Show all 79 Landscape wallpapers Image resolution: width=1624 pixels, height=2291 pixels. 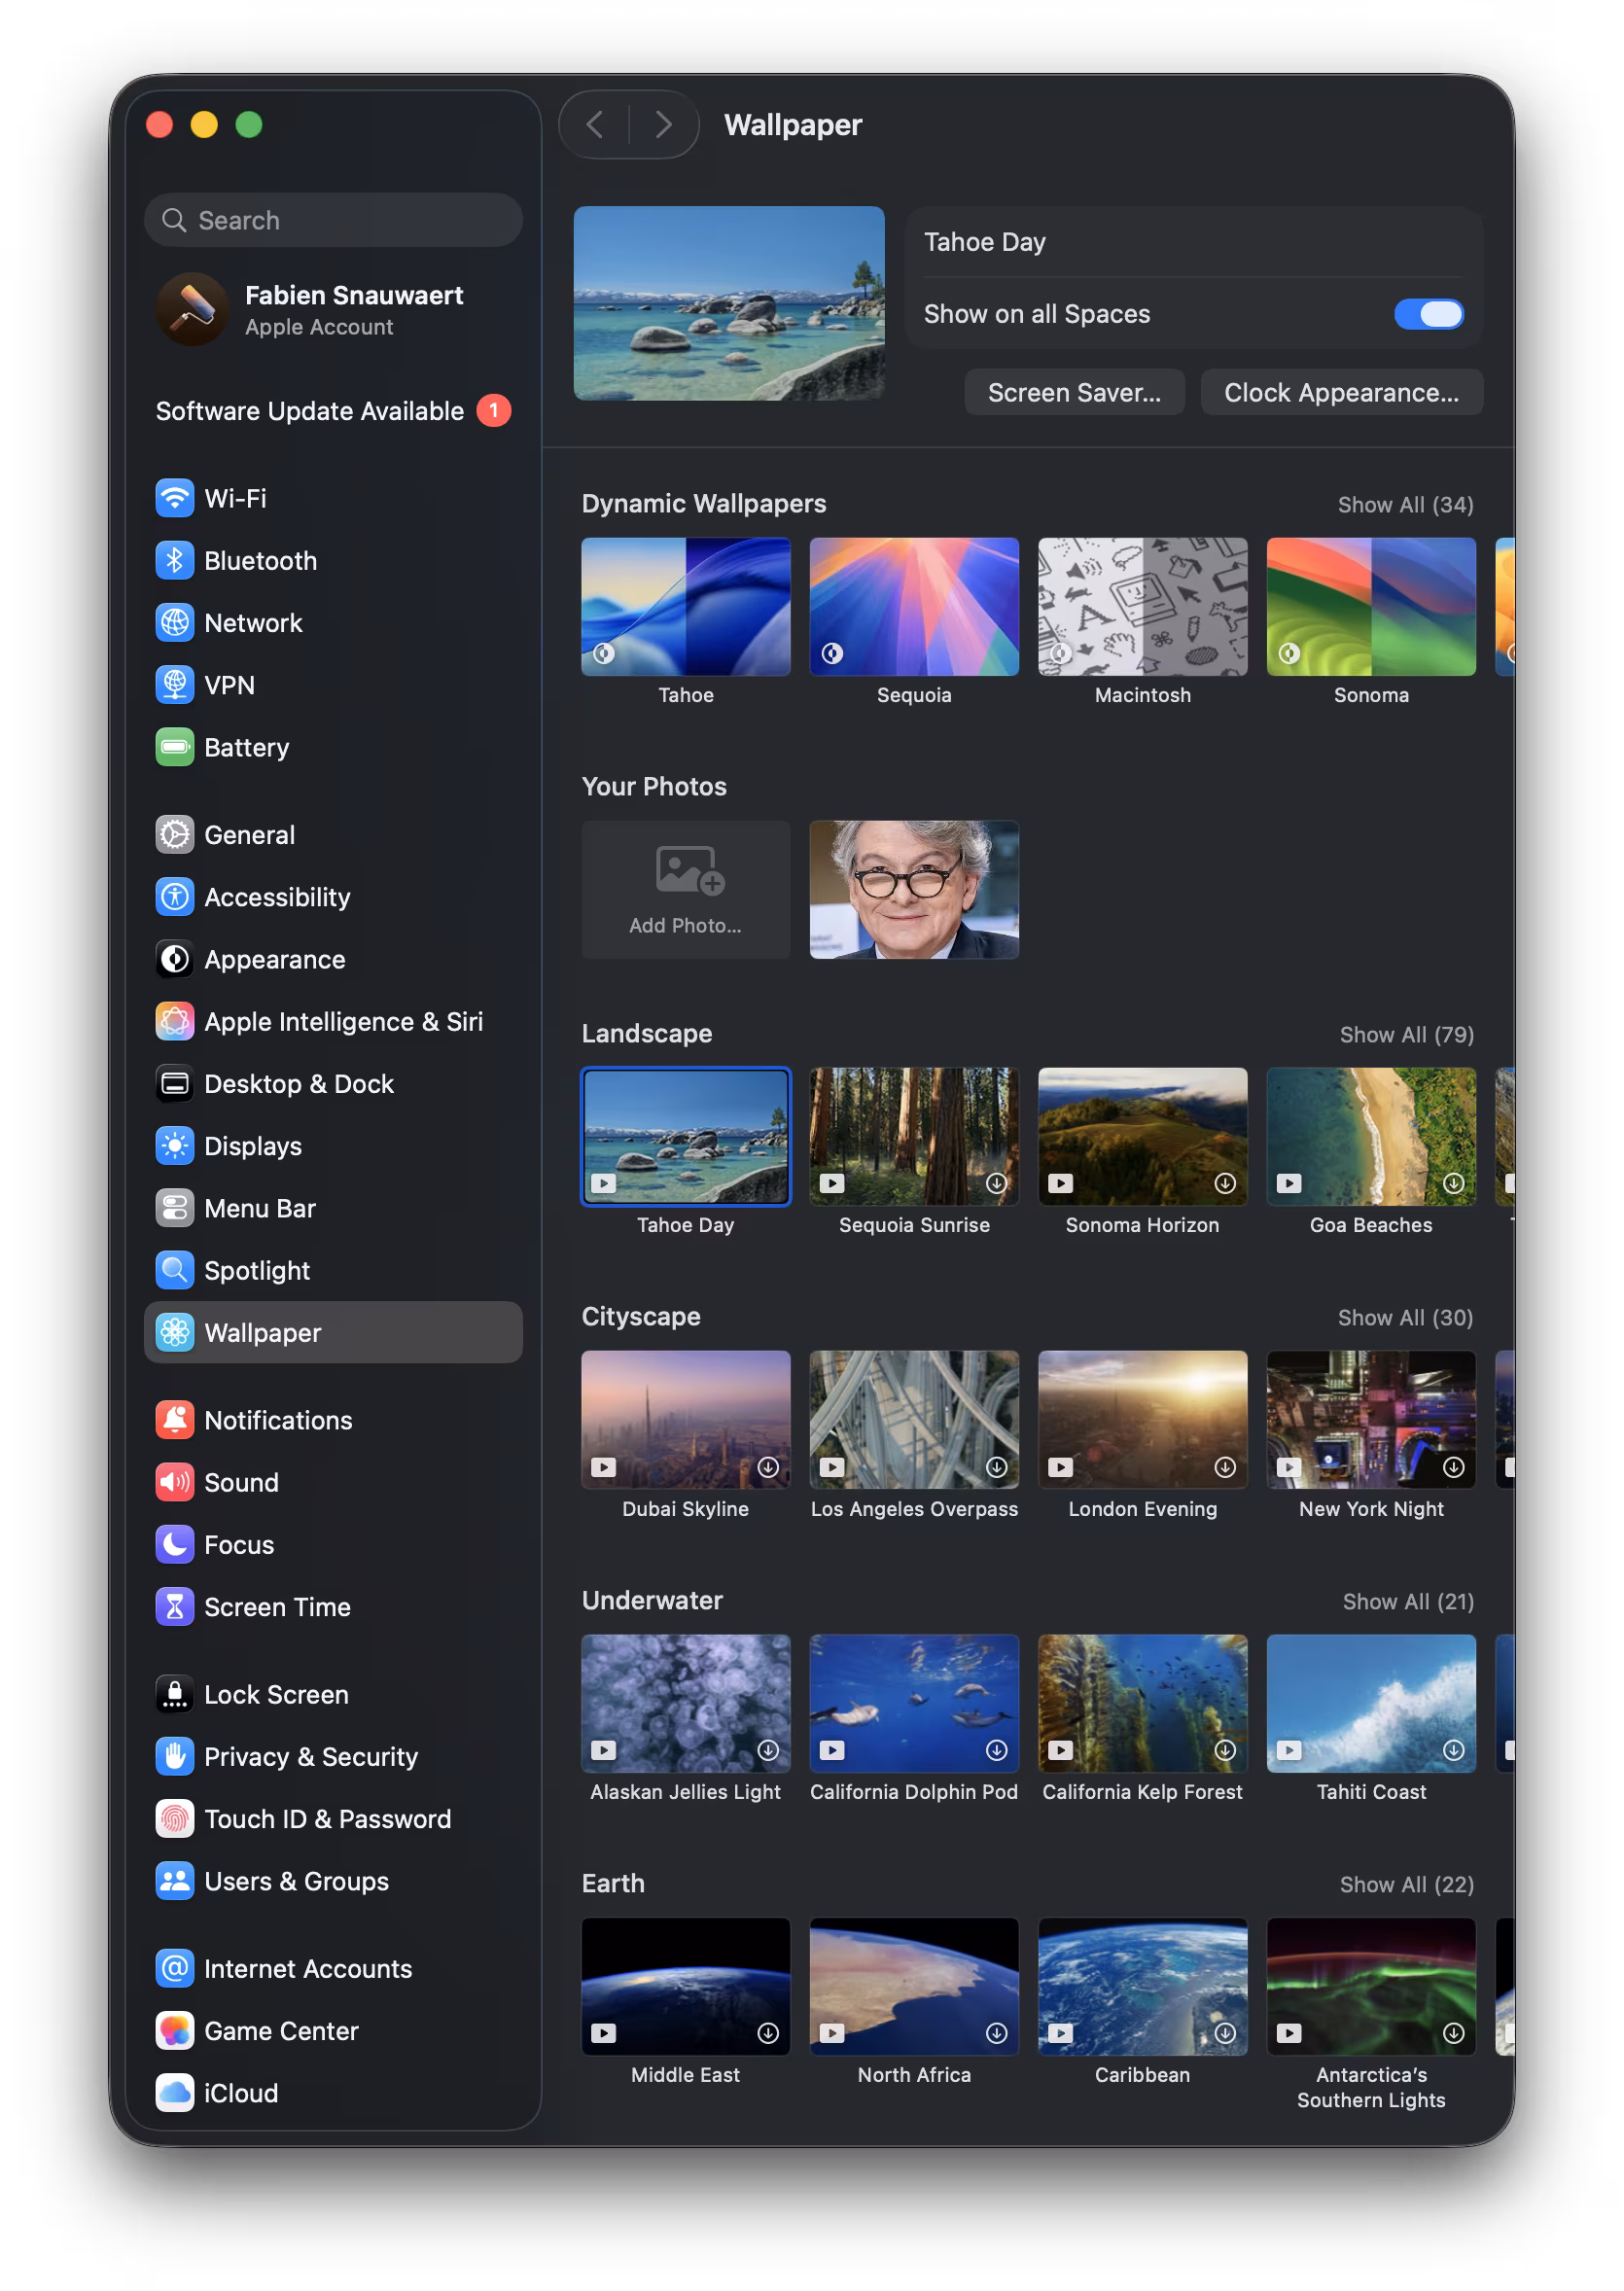(1406, 1034)
